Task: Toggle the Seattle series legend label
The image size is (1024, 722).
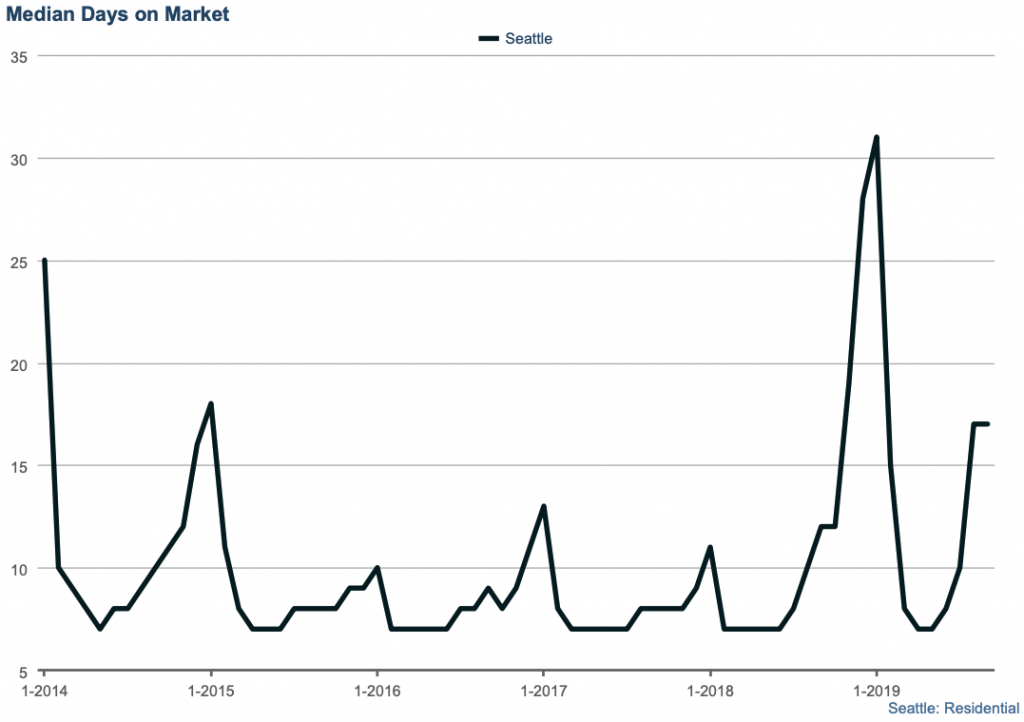Action: tap(528, 39)
